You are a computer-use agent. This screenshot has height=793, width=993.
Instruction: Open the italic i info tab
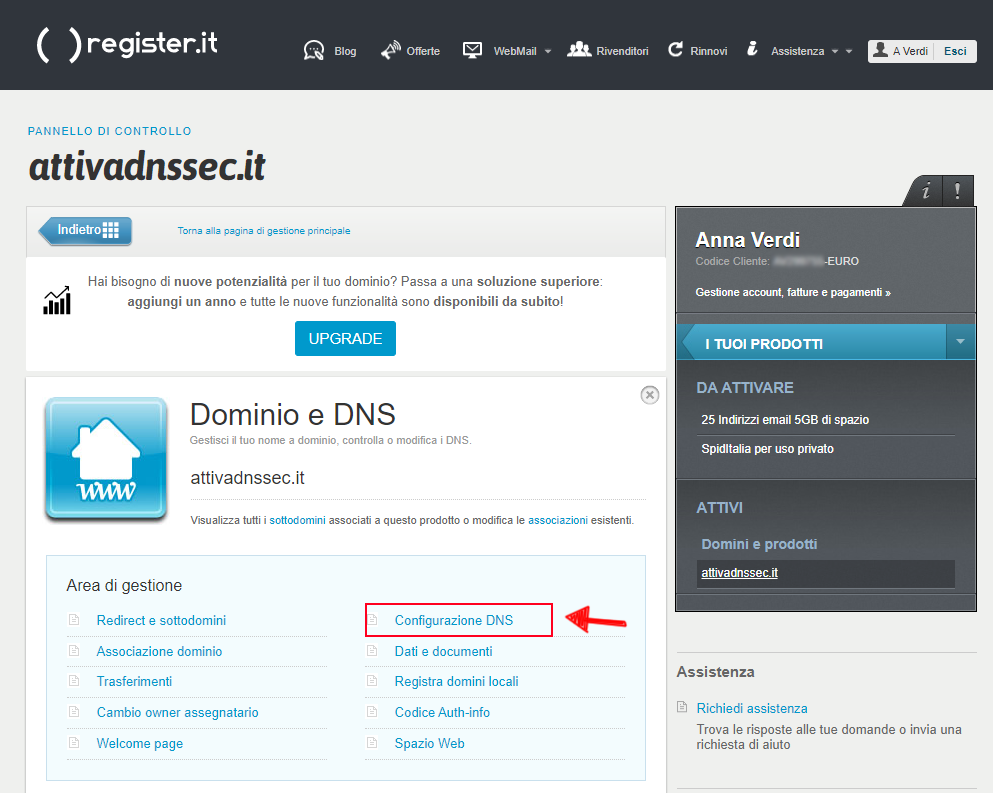[926, 190]
